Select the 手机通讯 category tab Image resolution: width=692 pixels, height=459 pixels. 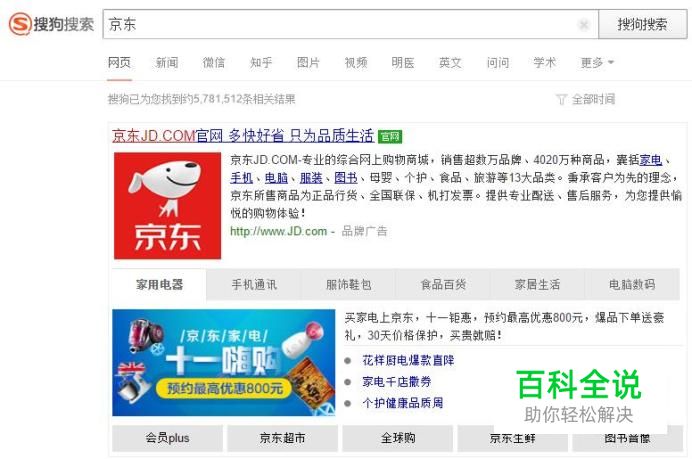point(254,285)
